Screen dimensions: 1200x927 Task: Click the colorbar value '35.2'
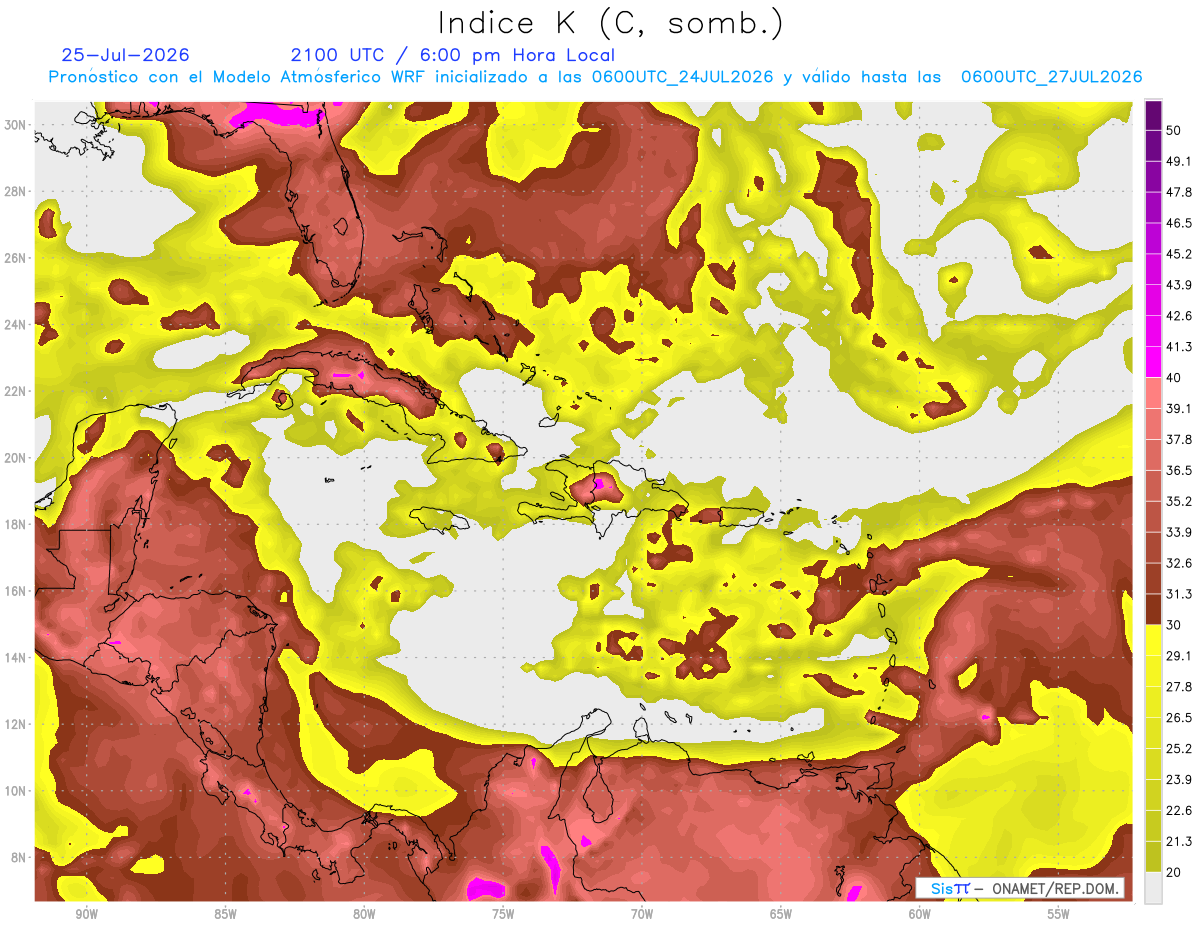(1178, 501)
